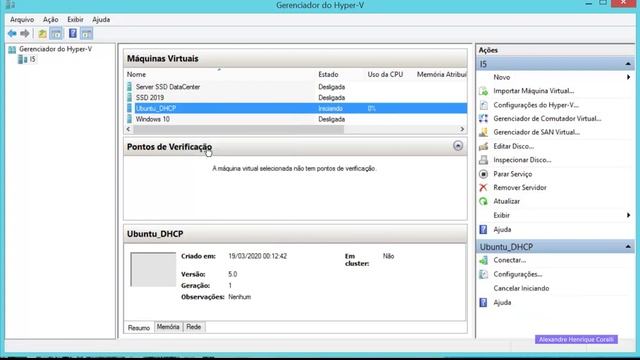Open the Ajuda menu in the menu bar

(101, 20)
